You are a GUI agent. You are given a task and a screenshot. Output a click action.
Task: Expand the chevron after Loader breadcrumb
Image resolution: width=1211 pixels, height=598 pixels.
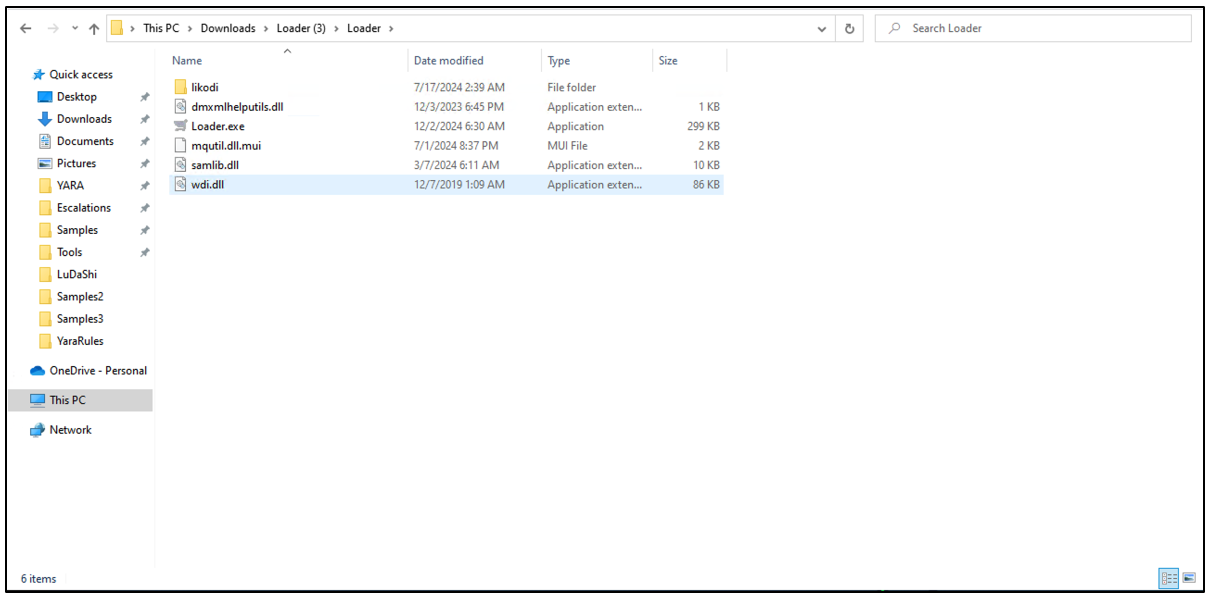[x=390, y=29]
